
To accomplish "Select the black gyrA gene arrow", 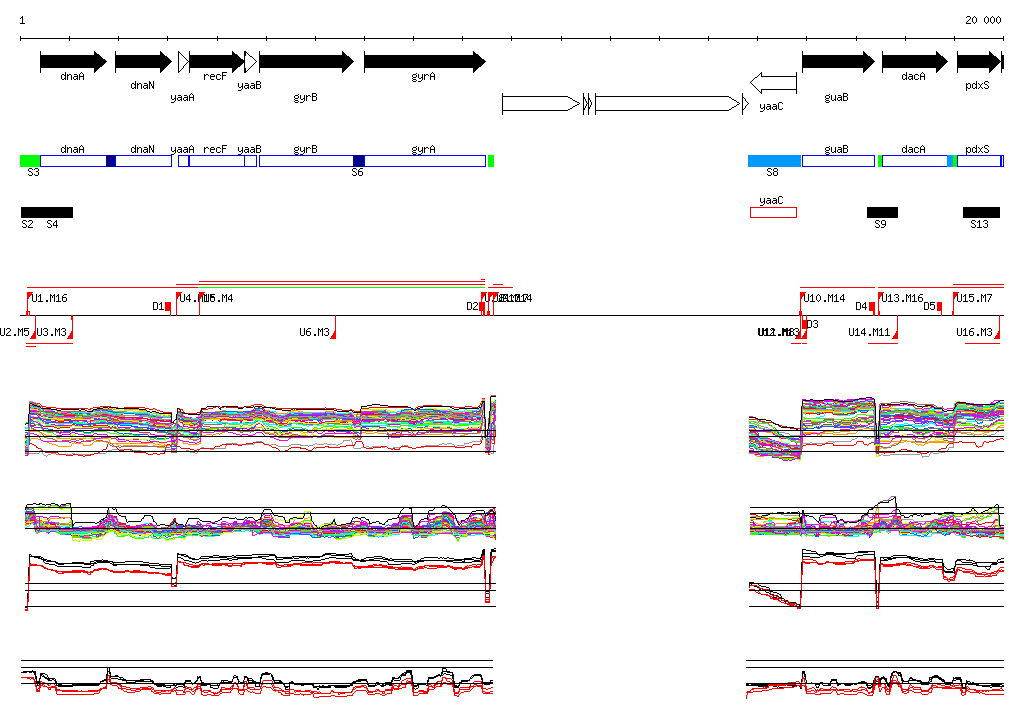I will [x=424, y=62].
